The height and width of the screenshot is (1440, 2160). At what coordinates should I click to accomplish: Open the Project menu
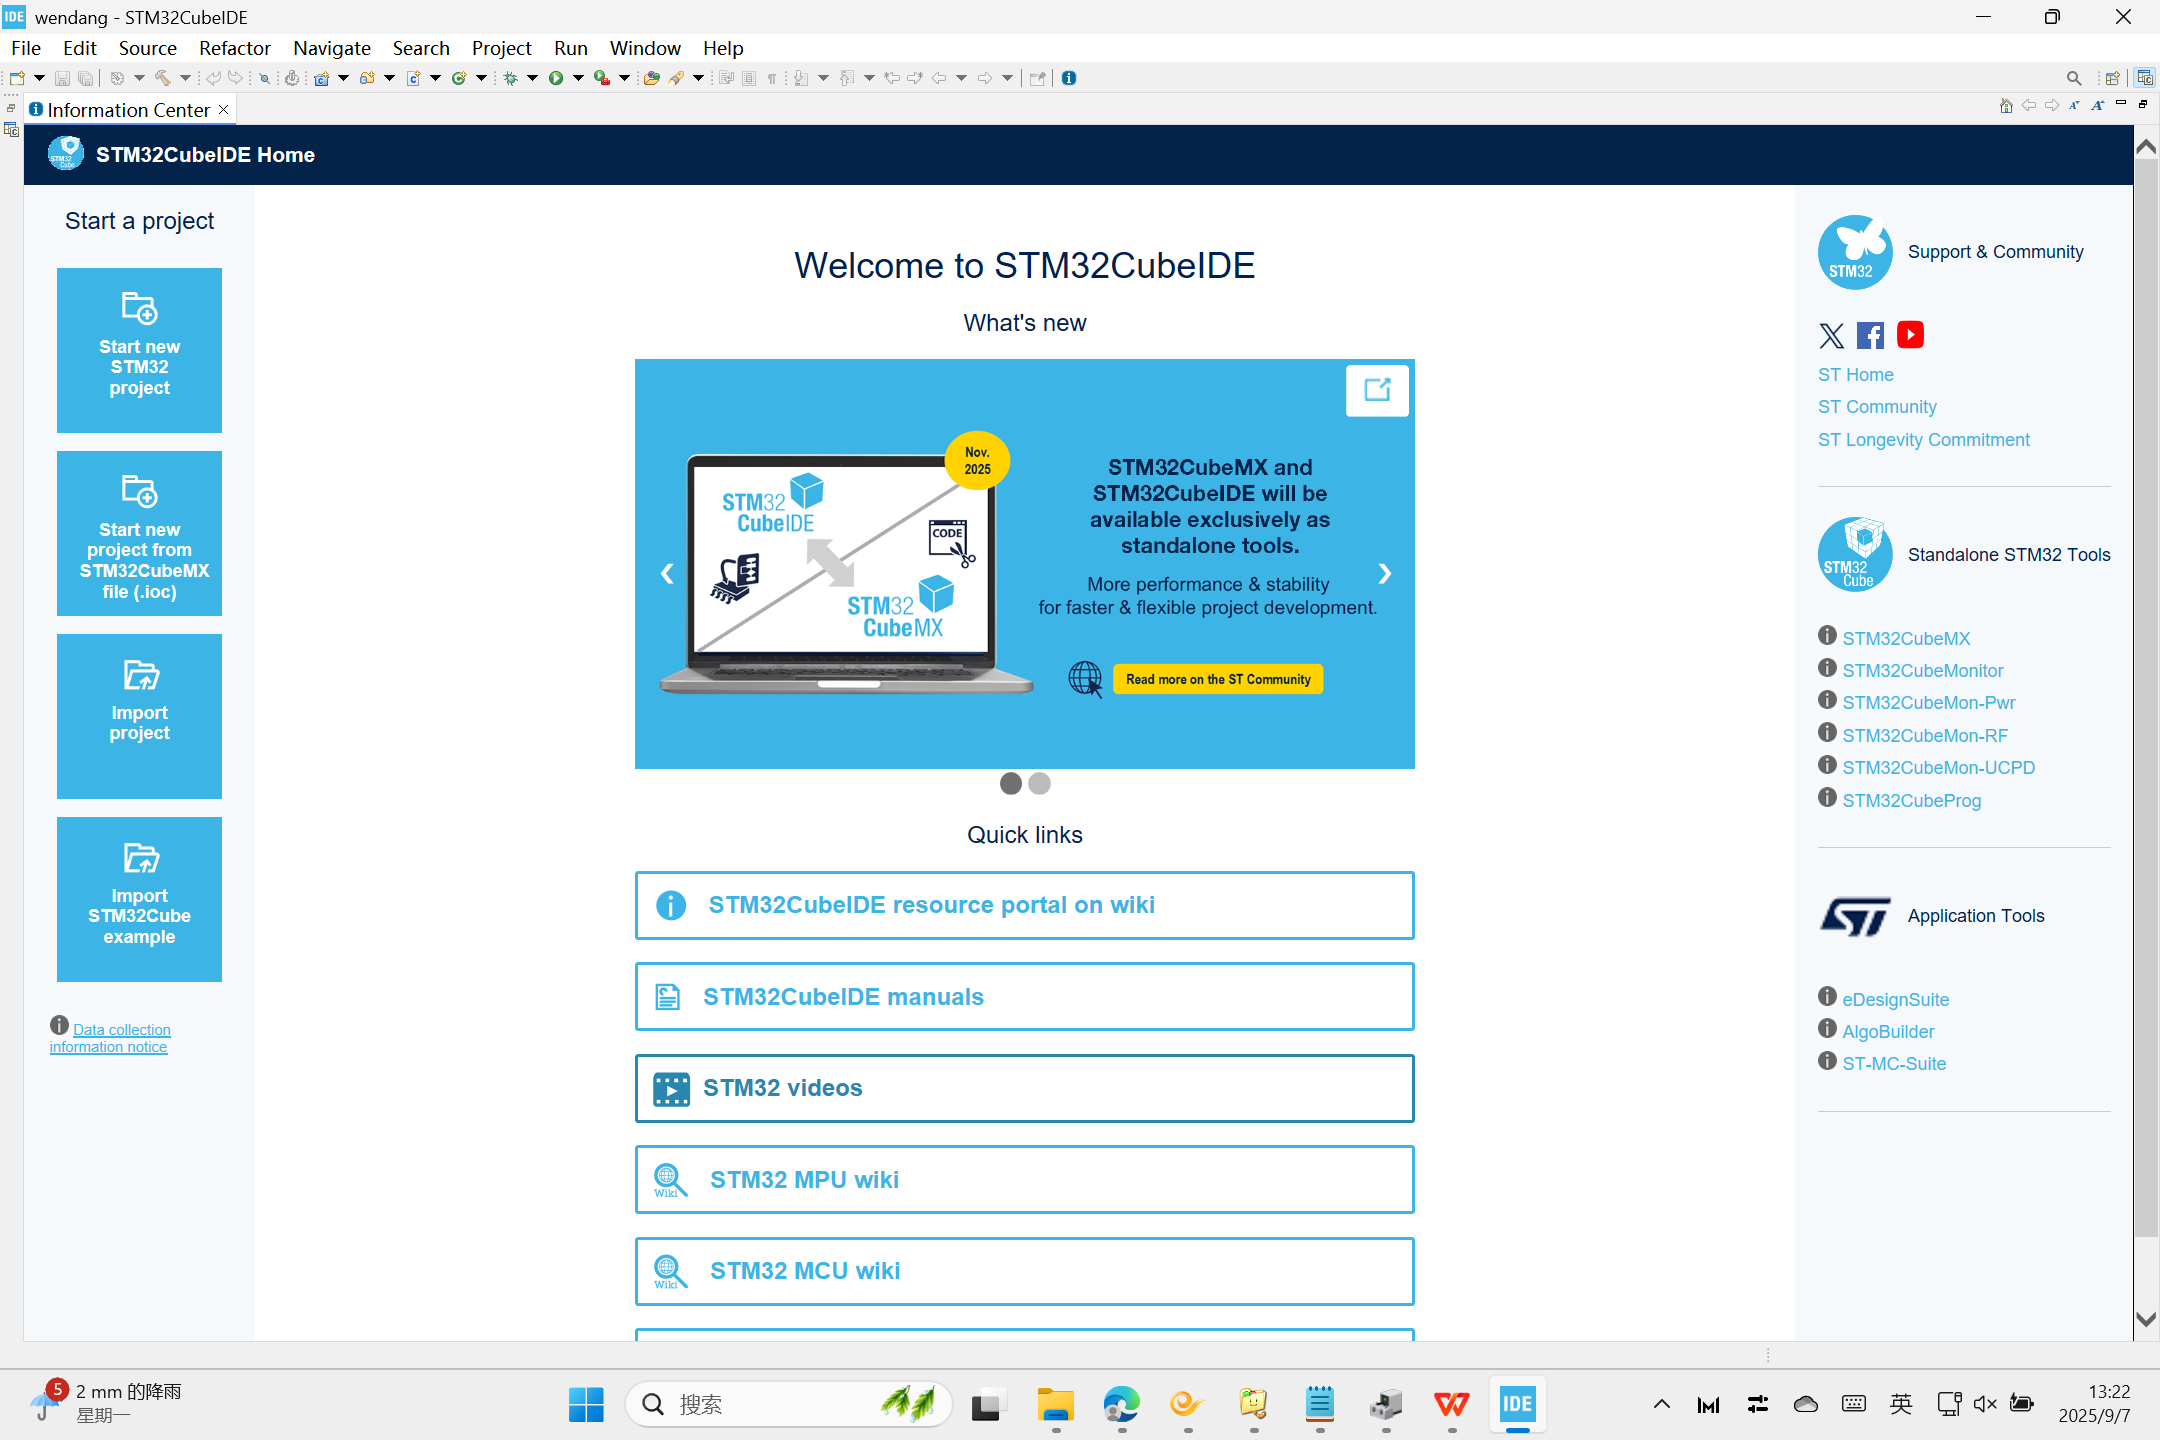pos(501,48)
